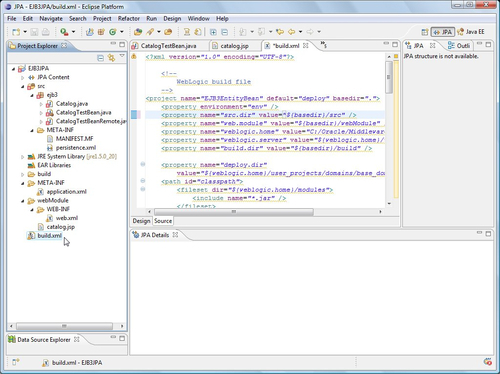
Task: Click Project Explorer horizontal scrollbar
Action: point(64,326)
